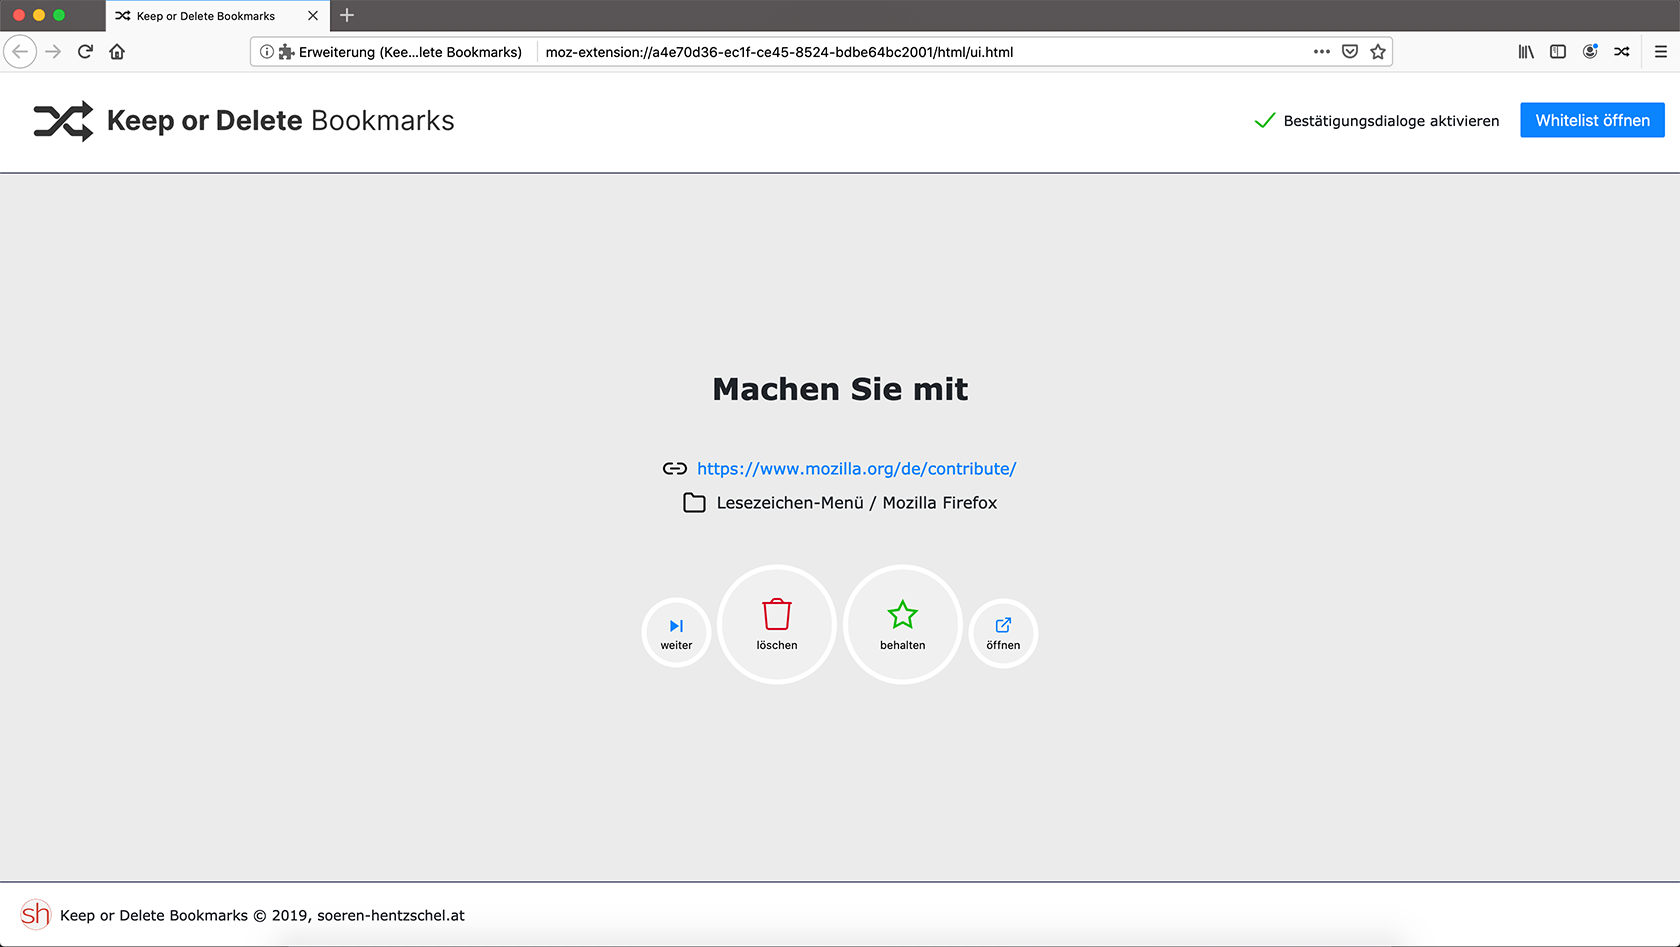Open a new tab with the plus button
This screenshot has width=1680, height=947.
(x=347, y=15)
